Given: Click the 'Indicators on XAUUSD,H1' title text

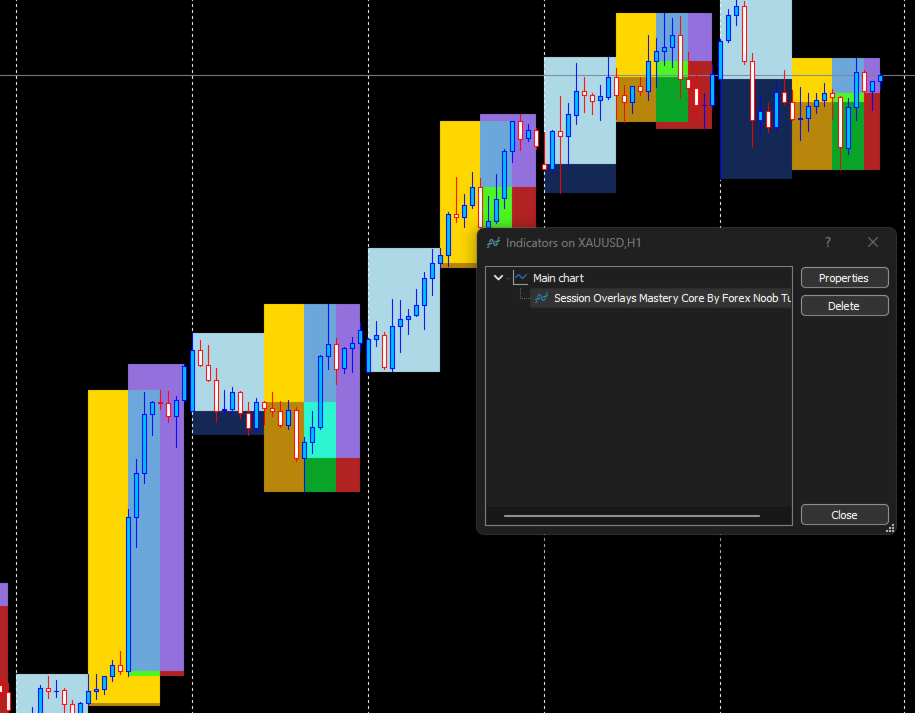Looking at the screenshot, I should coord(573,243).
